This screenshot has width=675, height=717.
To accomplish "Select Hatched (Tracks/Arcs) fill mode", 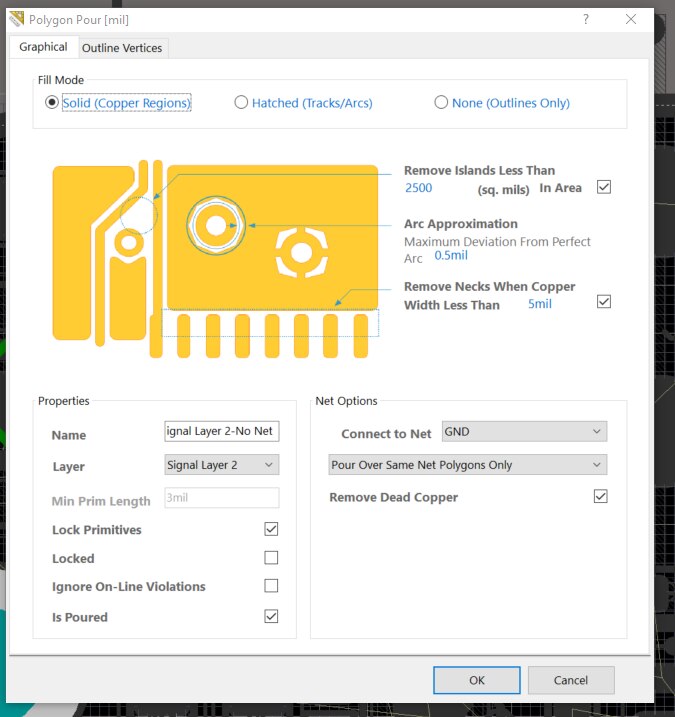I will point(241,102).
